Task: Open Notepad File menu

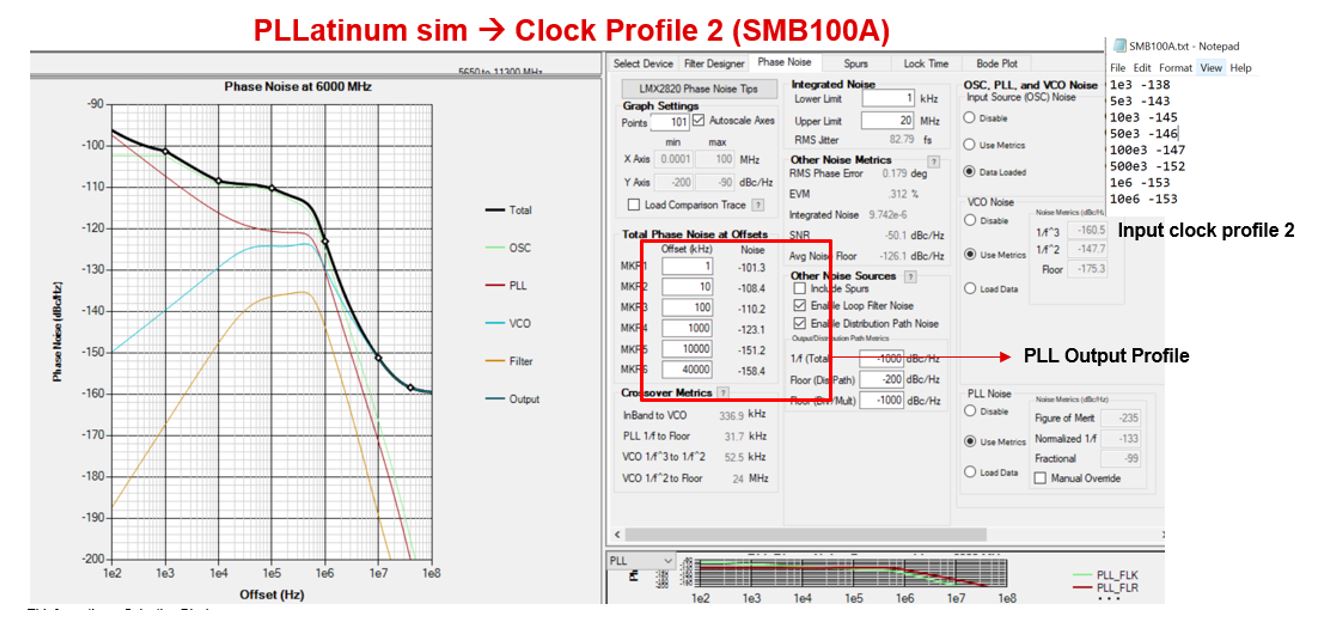Action: coord(1117,67)
